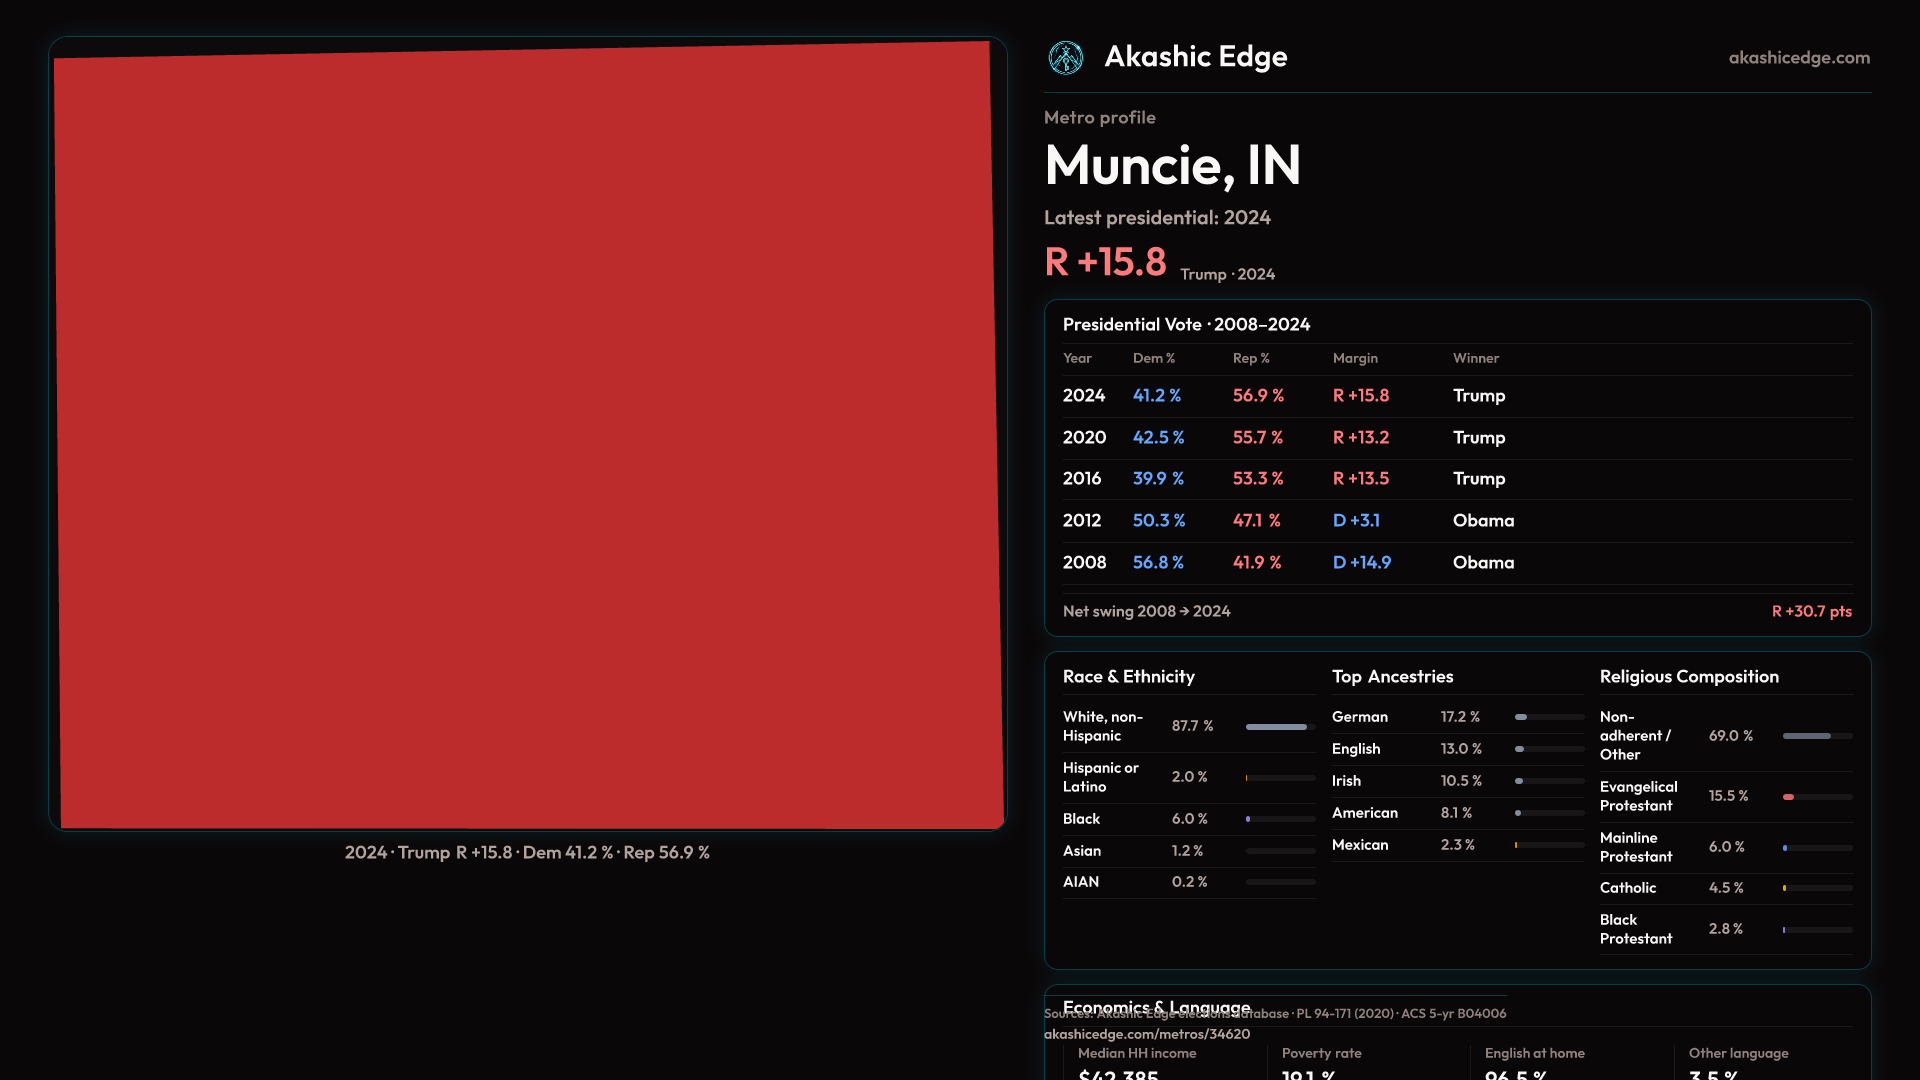Click the Poverty rate stat label
The width and height of the screenshot is (1920, 1080).
1321,1053
